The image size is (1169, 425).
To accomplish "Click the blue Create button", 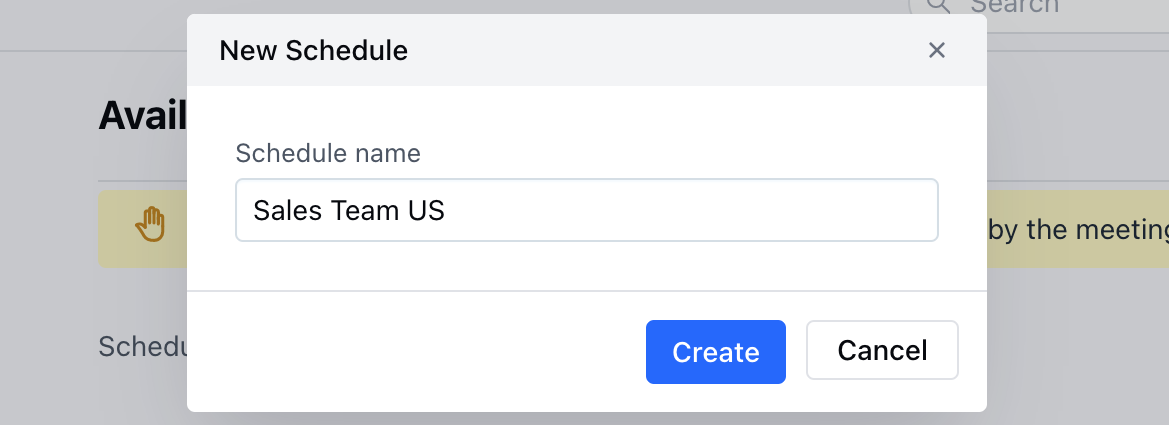I will pyautogui.click(x=716, y=352).
